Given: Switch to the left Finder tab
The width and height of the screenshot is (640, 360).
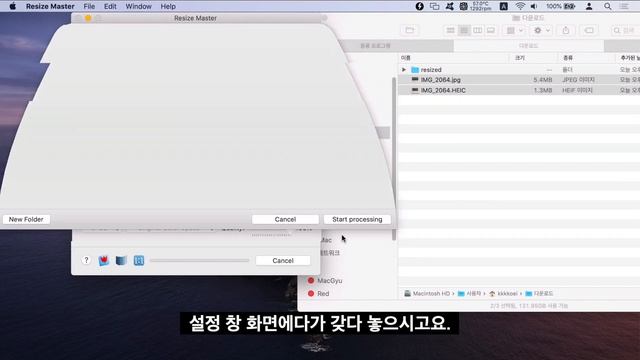Looking at the screenshot, I should pyautogui.click(x=376, y=46).
